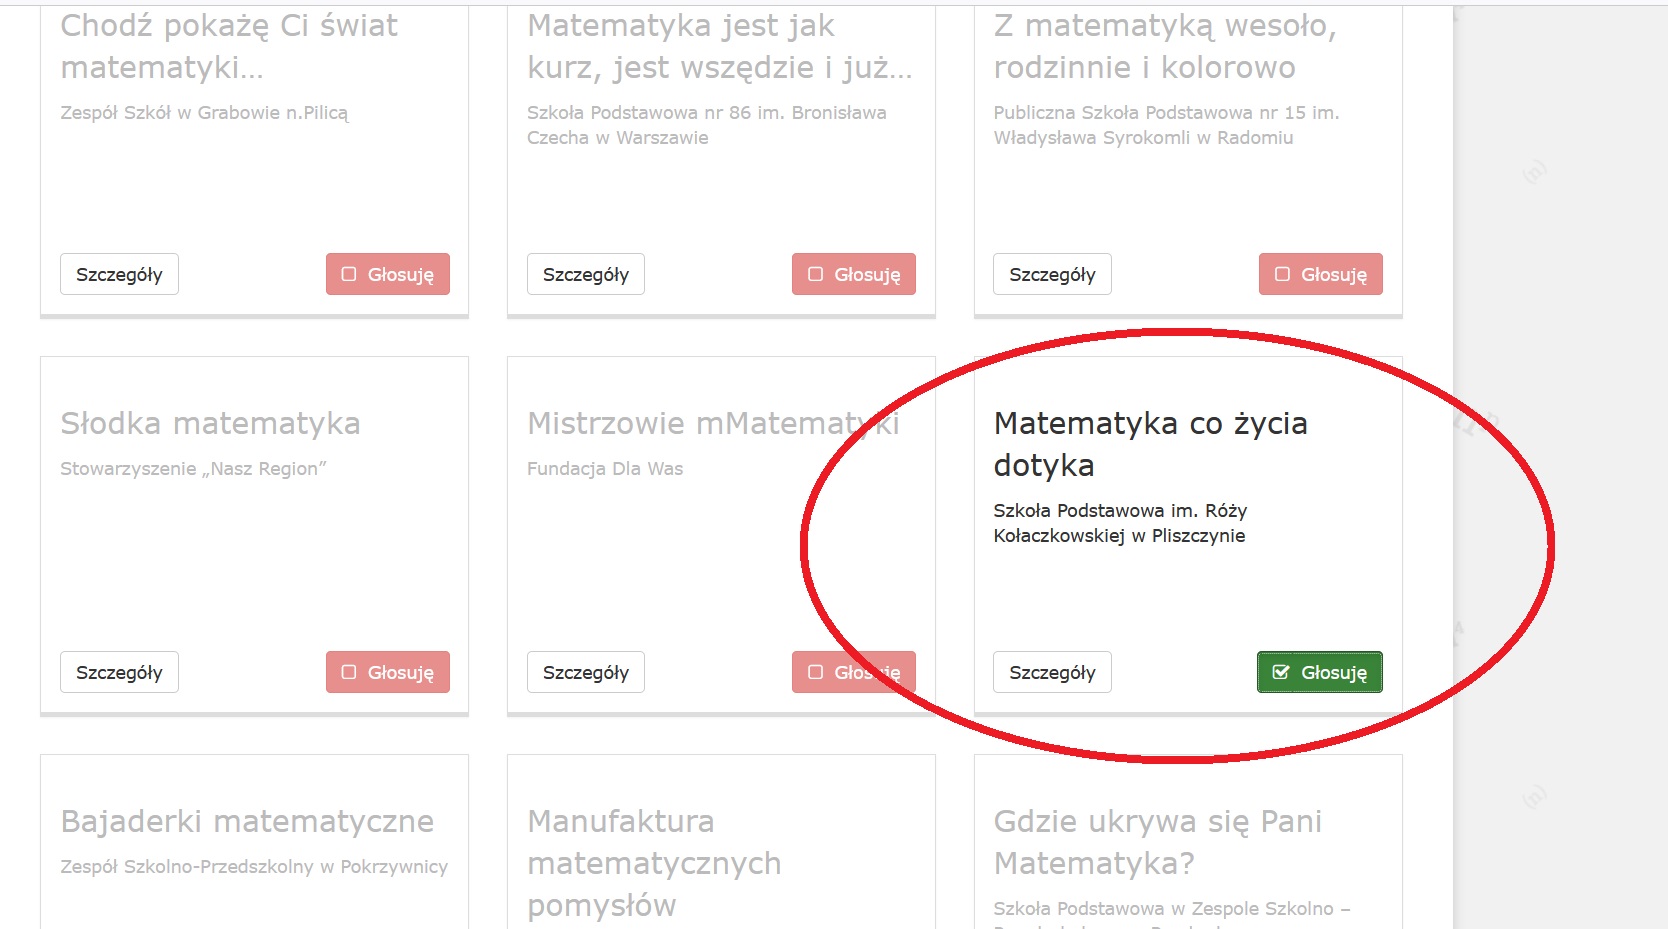Click Stowarzyszenie Nasz Region organization text
1668x929 pixels.
(193, 468)
